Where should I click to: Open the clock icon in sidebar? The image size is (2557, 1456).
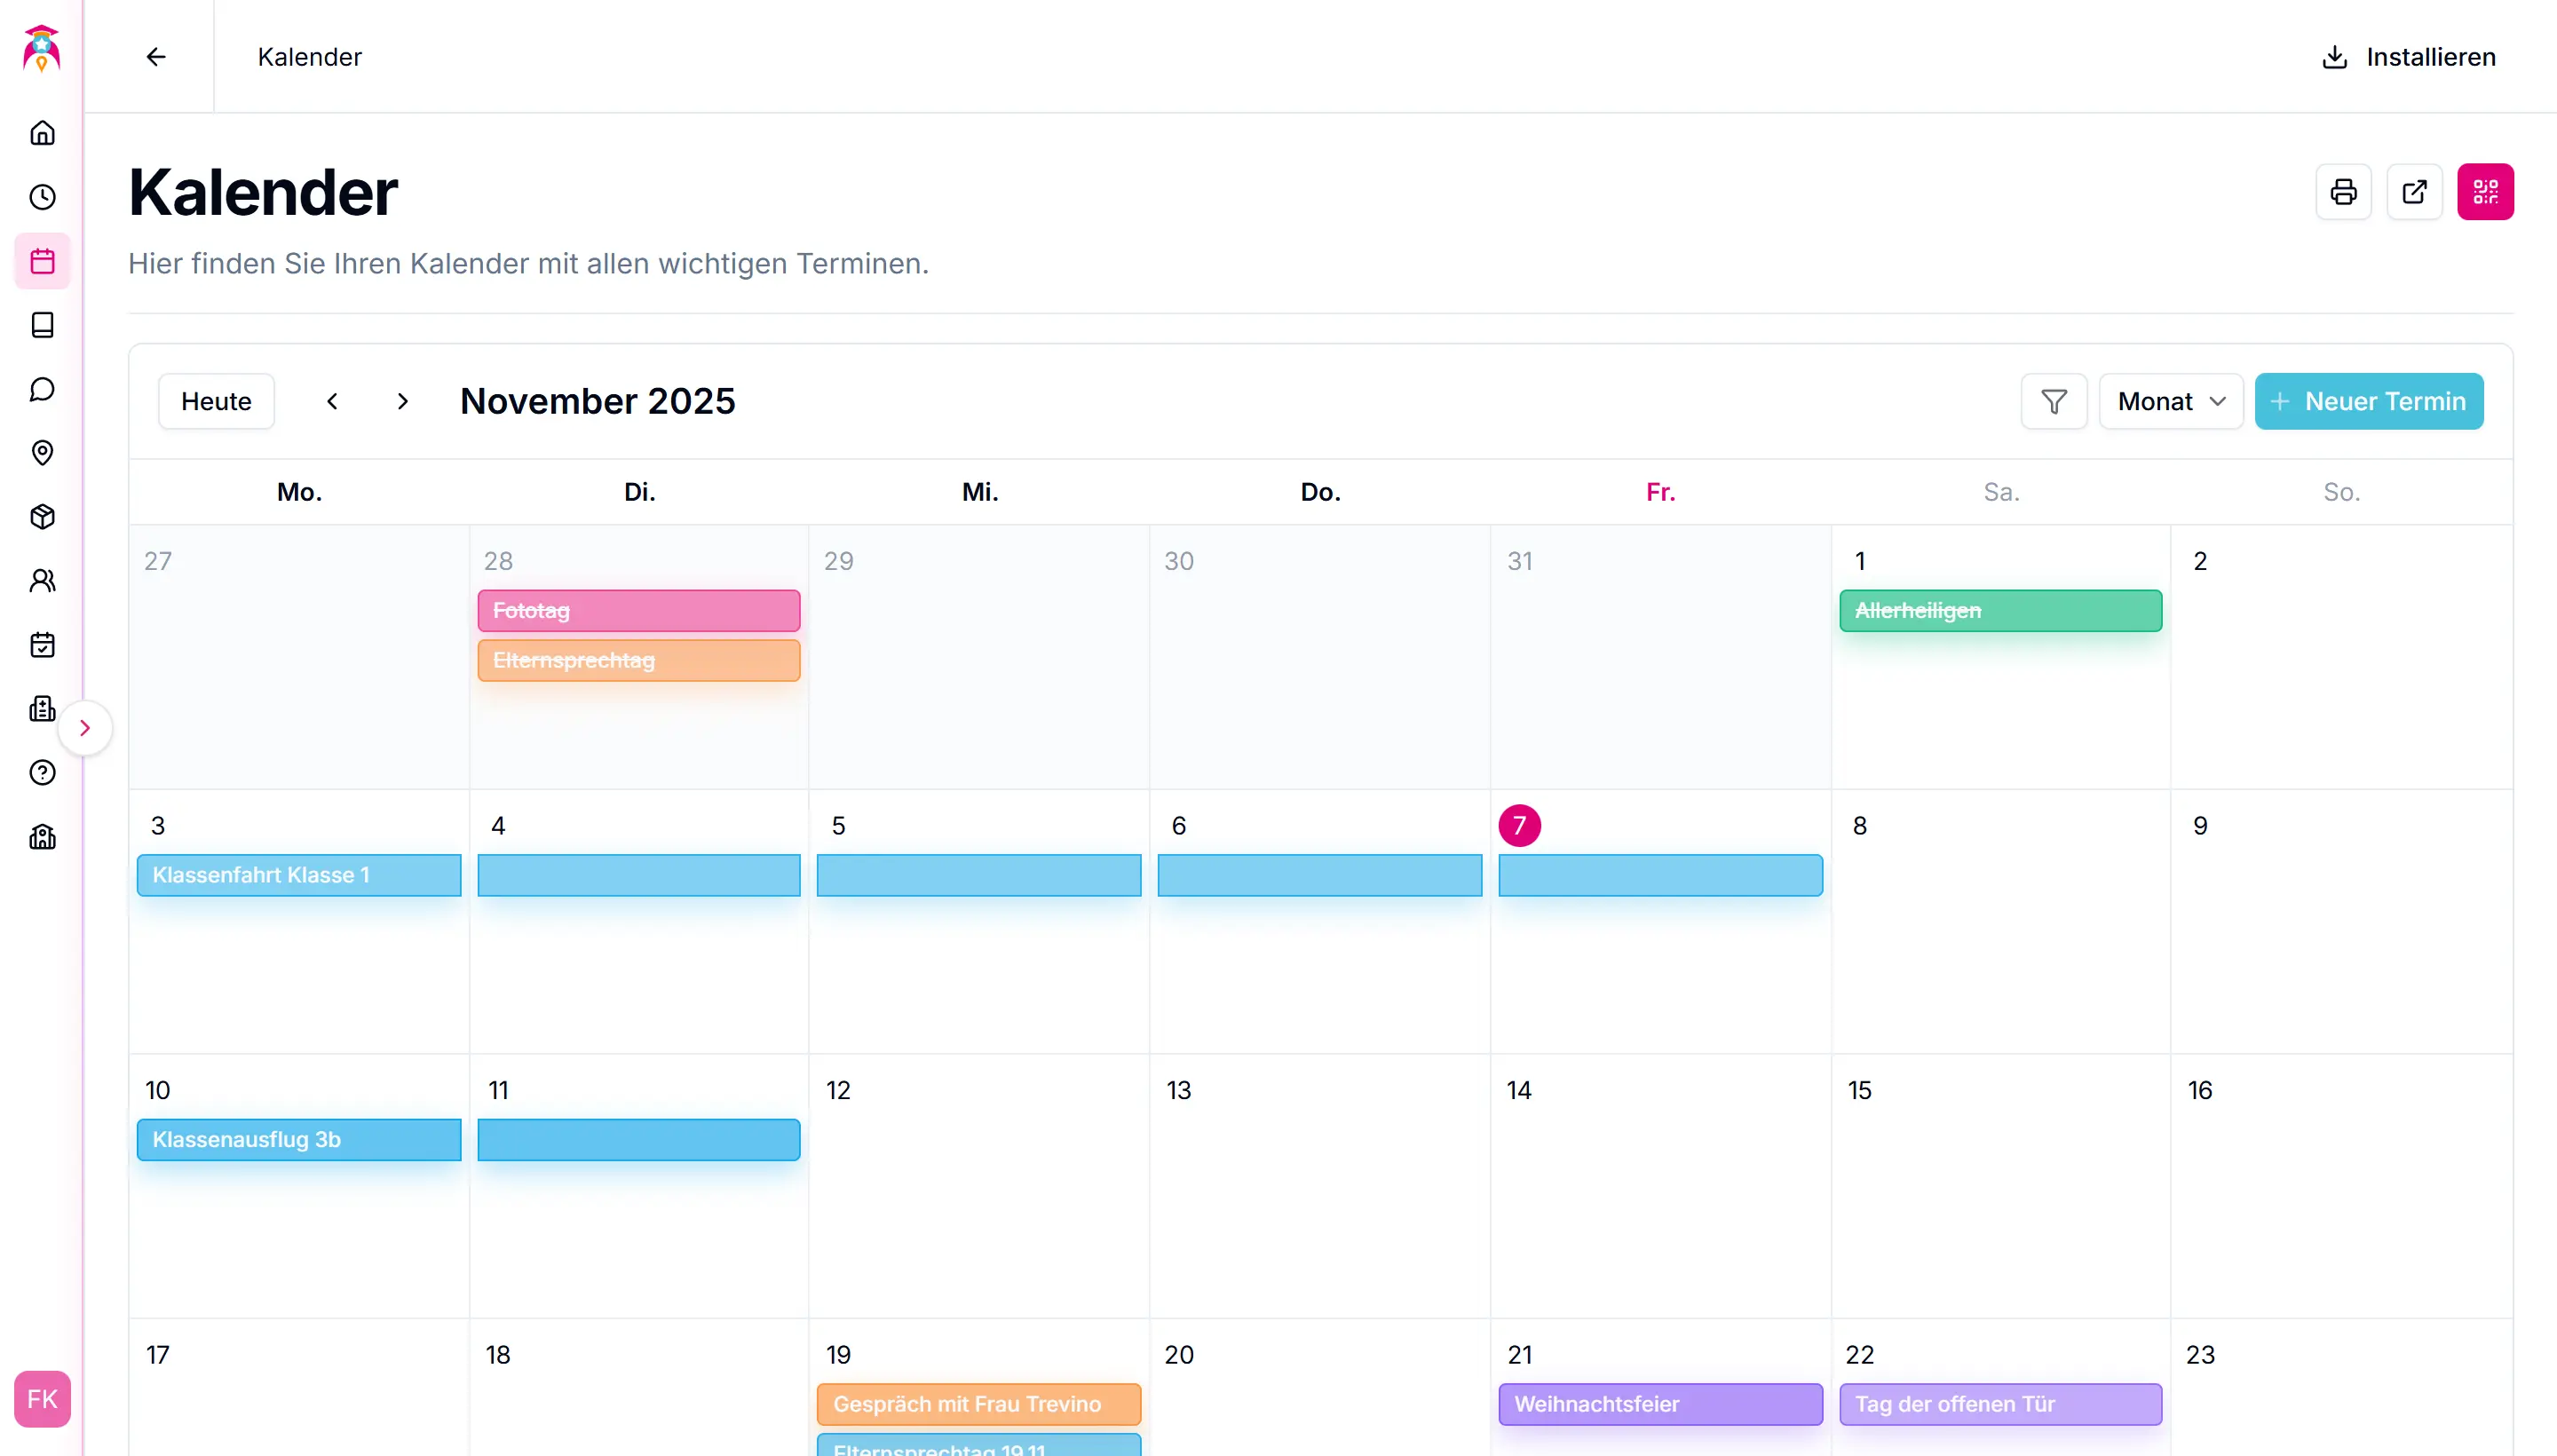pos(42,197)
